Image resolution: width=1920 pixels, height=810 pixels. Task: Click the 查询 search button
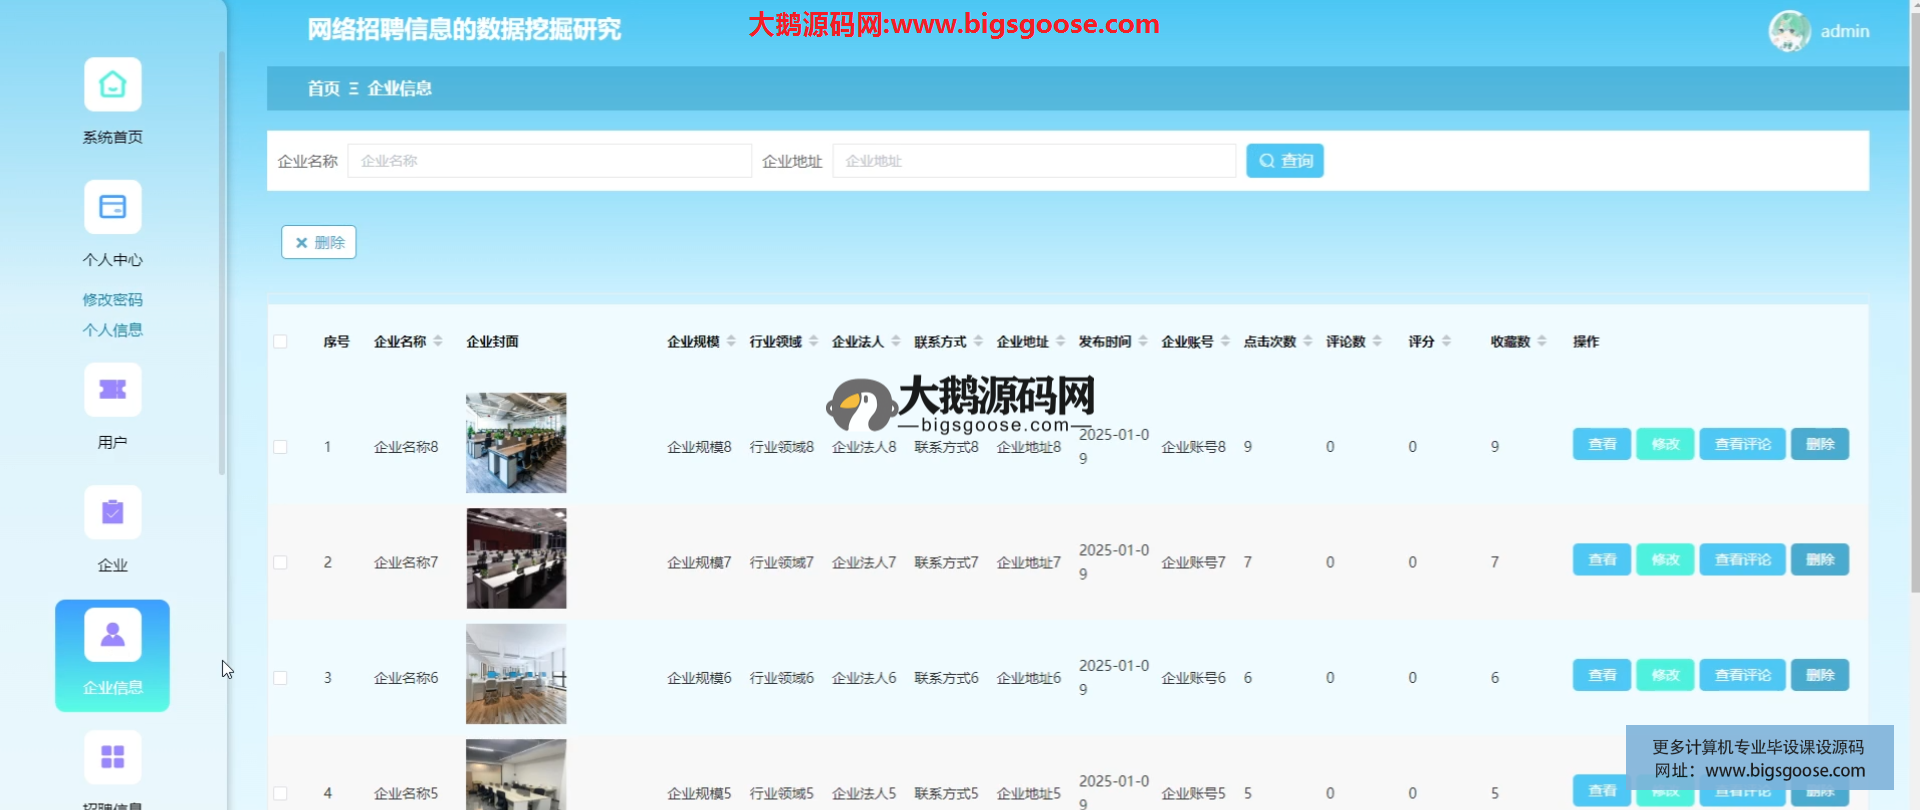click(x=1284, y=161)
